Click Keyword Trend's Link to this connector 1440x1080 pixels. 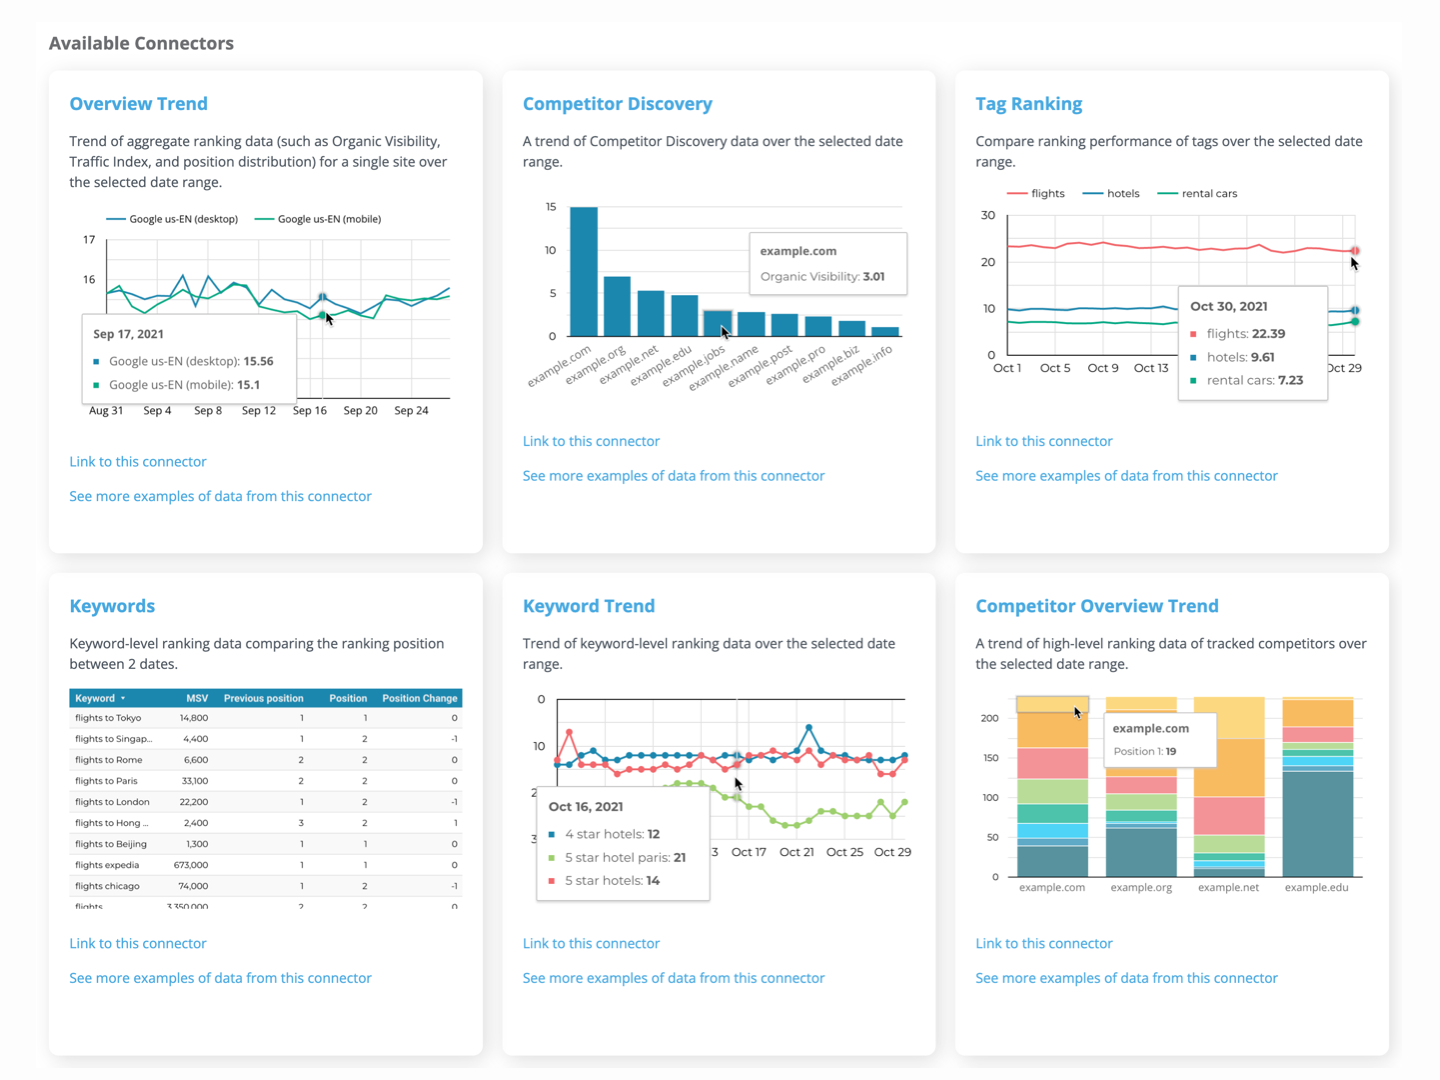[591, 943]
